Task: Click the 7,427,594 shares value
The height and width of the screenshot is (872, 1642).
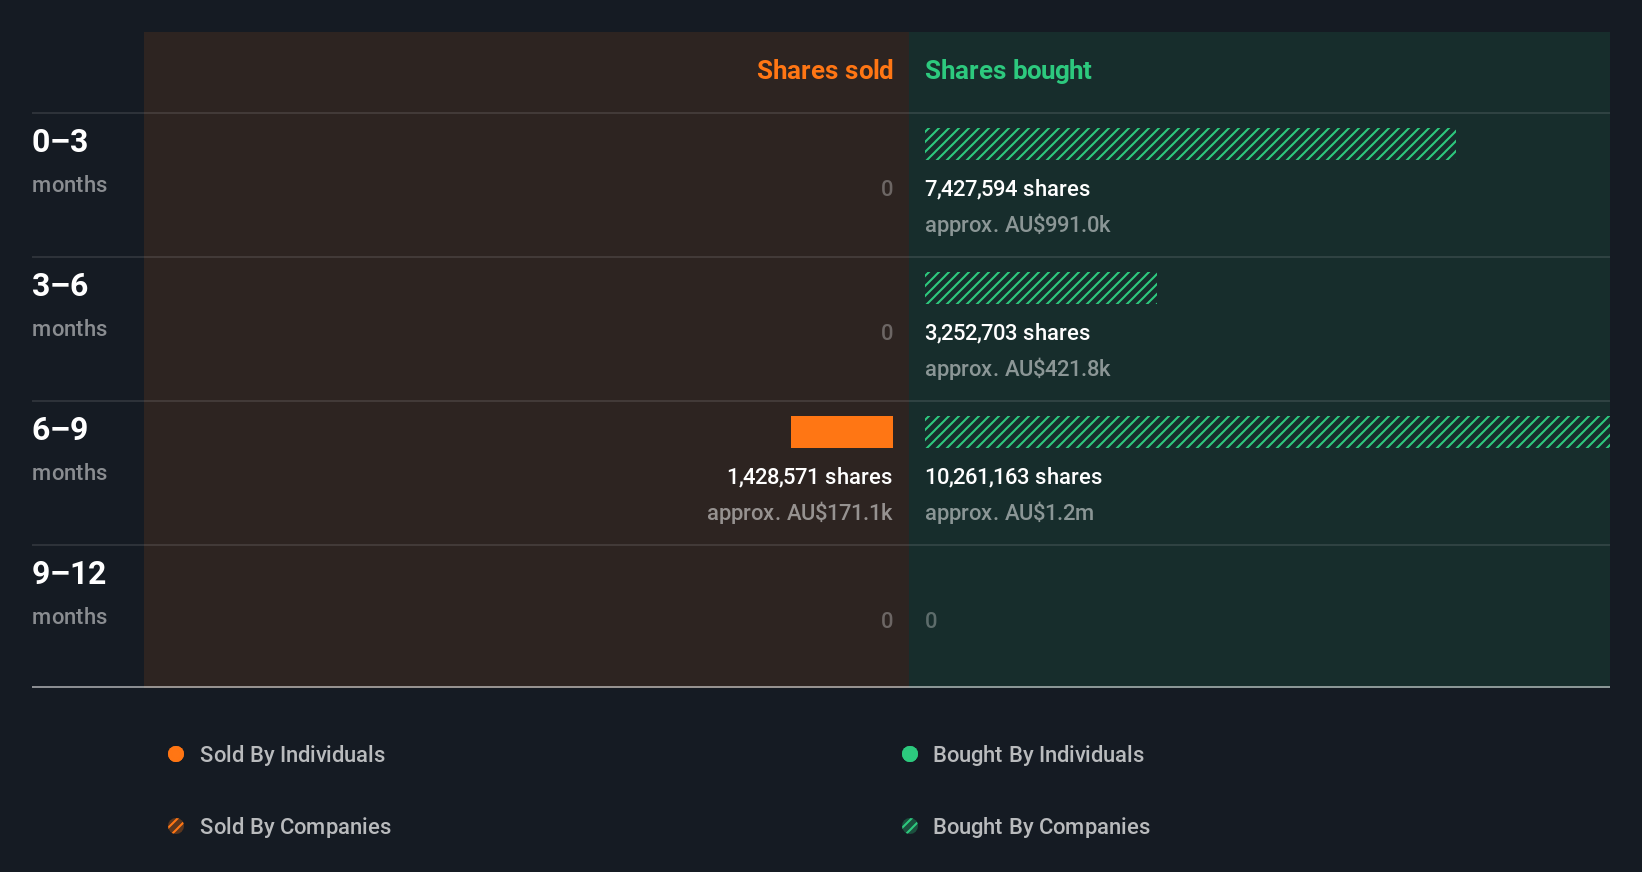Action: click(x=1007, y=188)
